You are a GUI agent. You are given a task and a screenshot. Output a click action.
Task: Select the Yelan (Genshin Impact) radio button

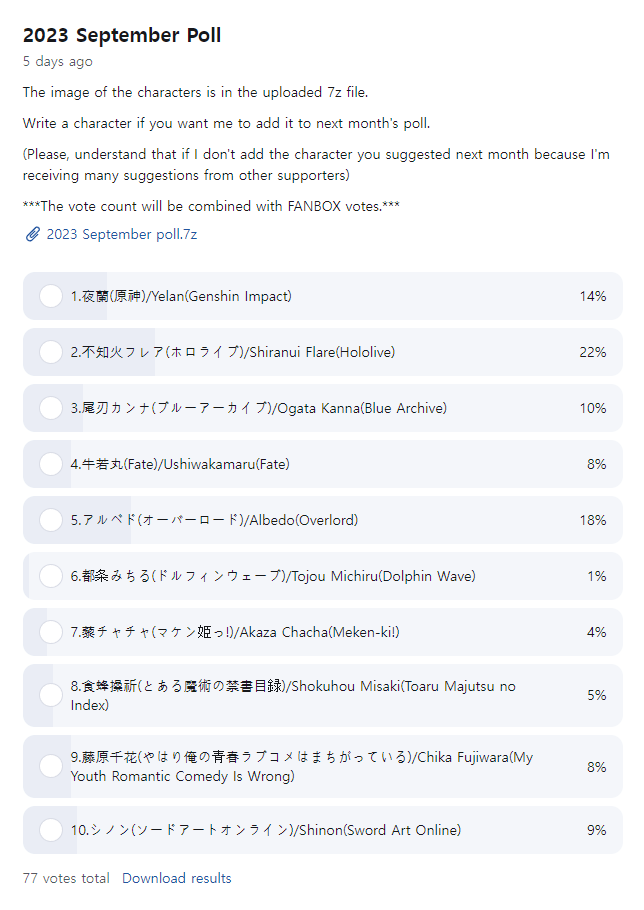tap(51, 296)
